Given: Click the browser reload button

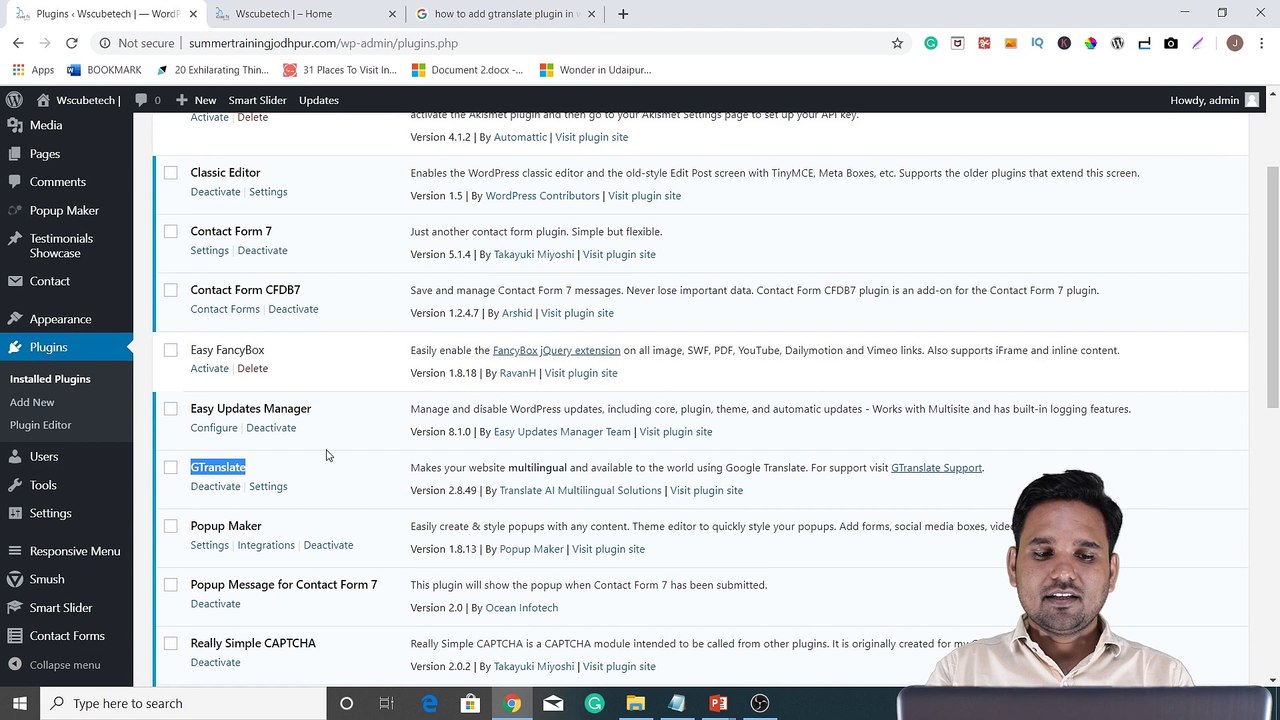Looking at the screenshot, I should point(72,43).
